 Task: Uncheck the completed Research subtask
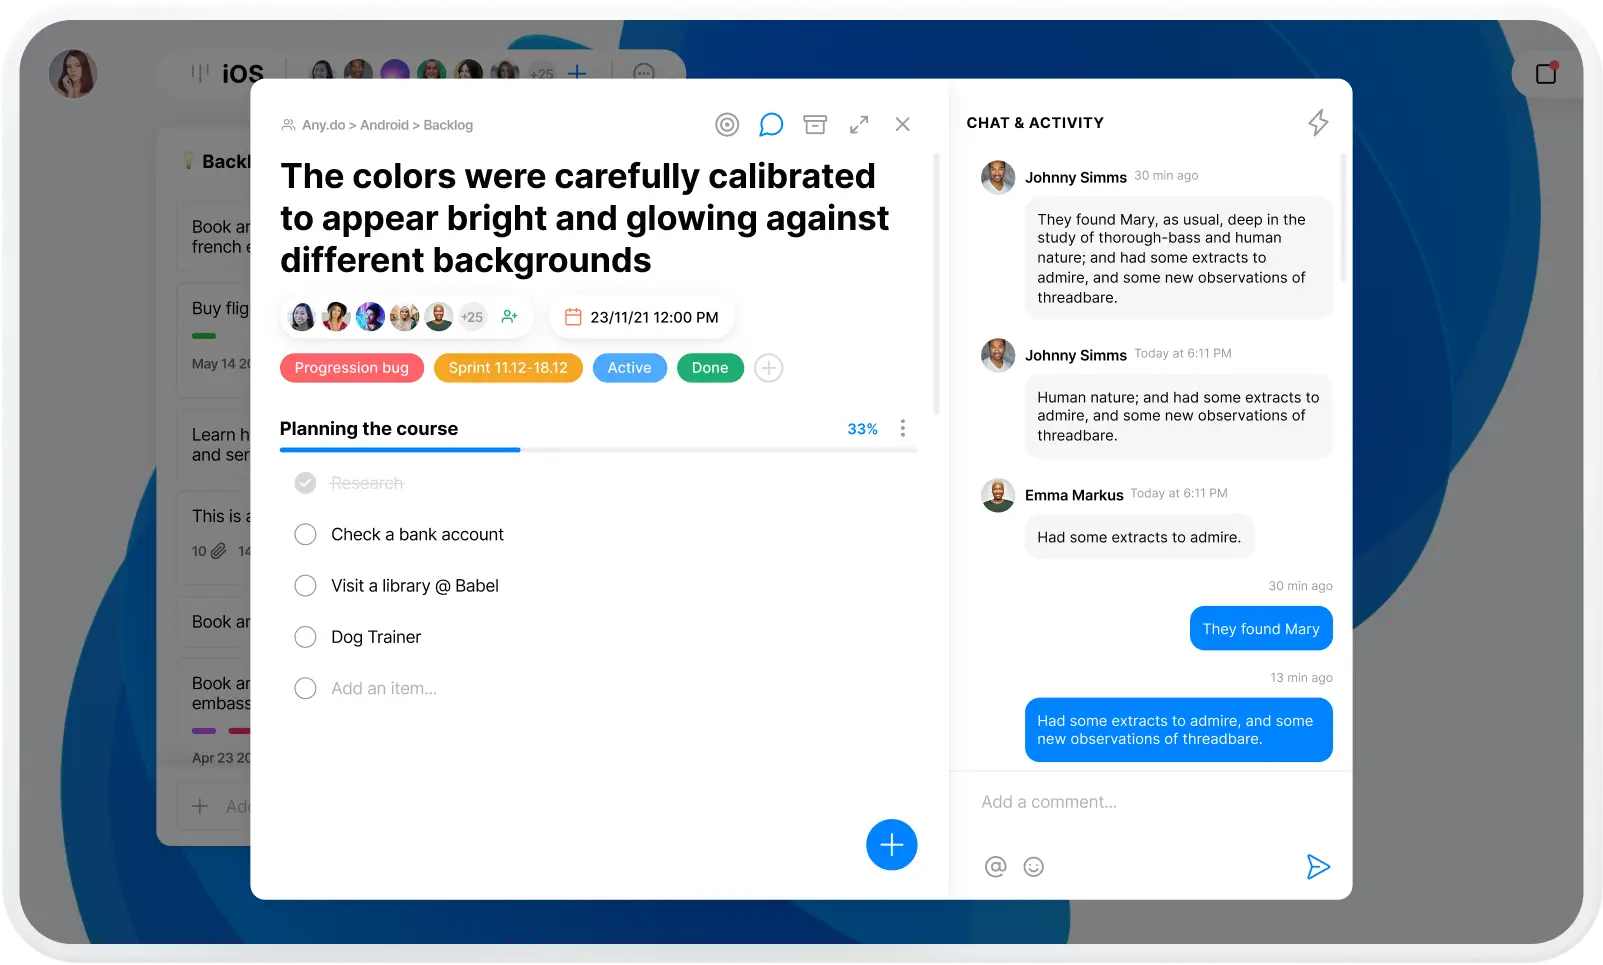[306, 484]
